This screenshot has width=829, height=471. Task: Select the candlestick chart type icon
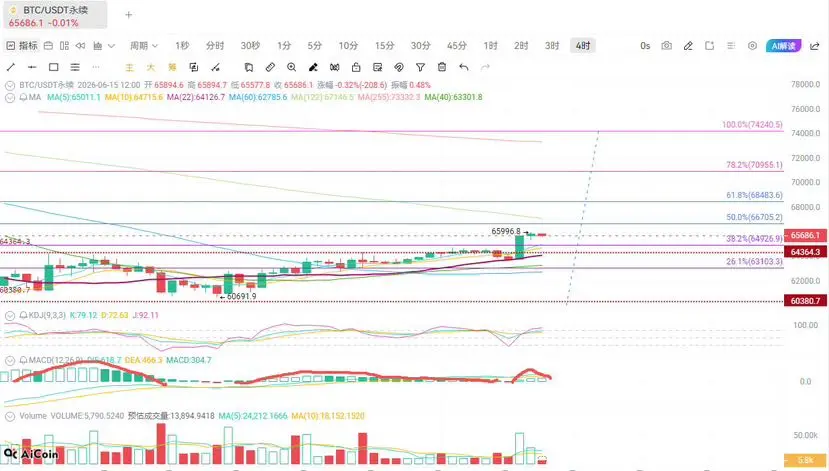[x=98, y=46]
